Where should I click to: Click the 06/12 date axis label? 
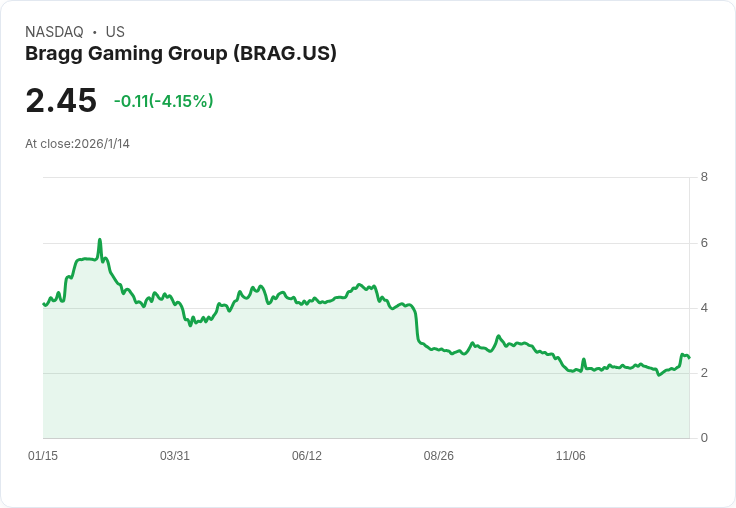(x=307, y=456)
